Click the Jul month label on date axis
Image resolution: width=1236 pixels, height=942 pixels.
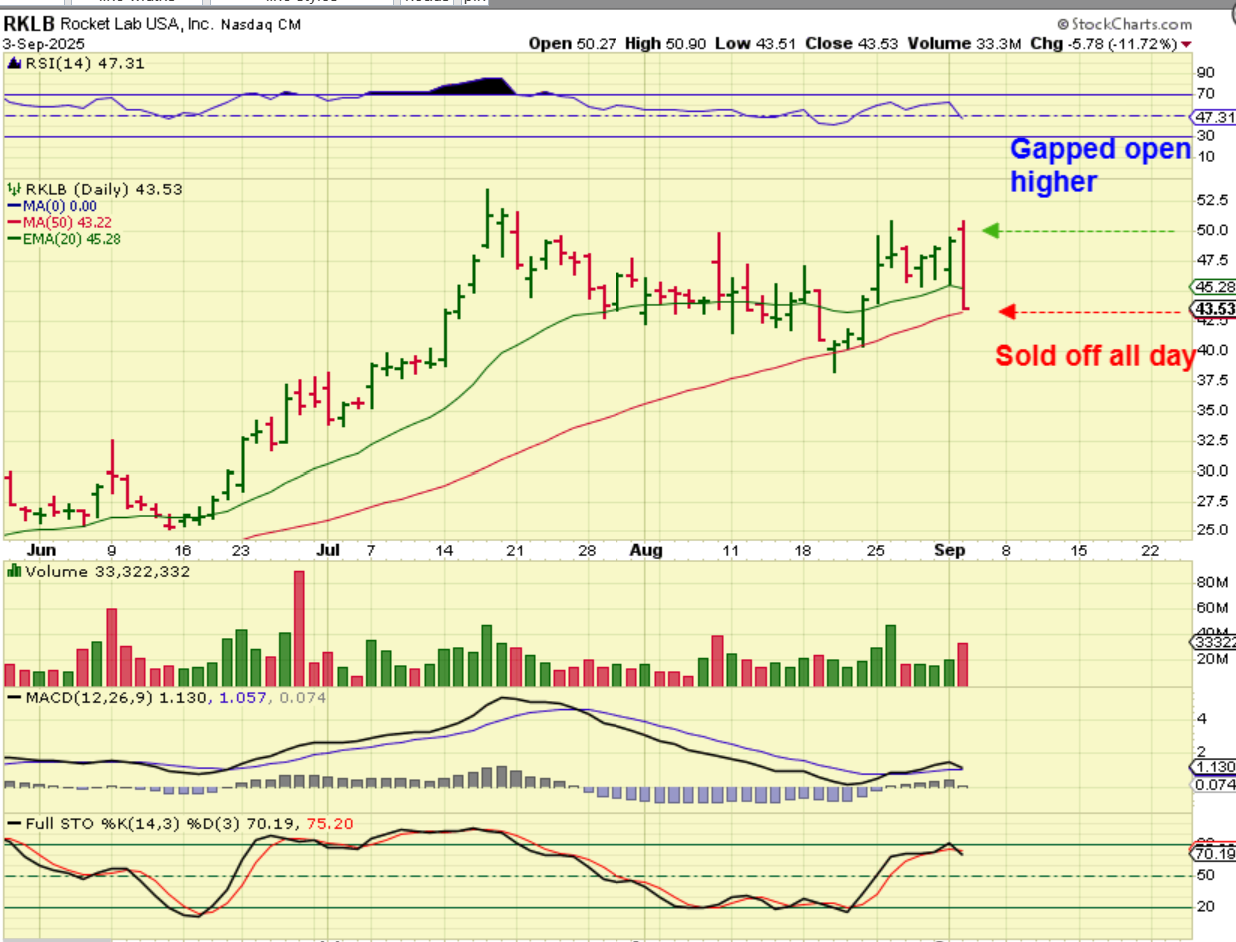pyautogui.click(x=326, y=550)
